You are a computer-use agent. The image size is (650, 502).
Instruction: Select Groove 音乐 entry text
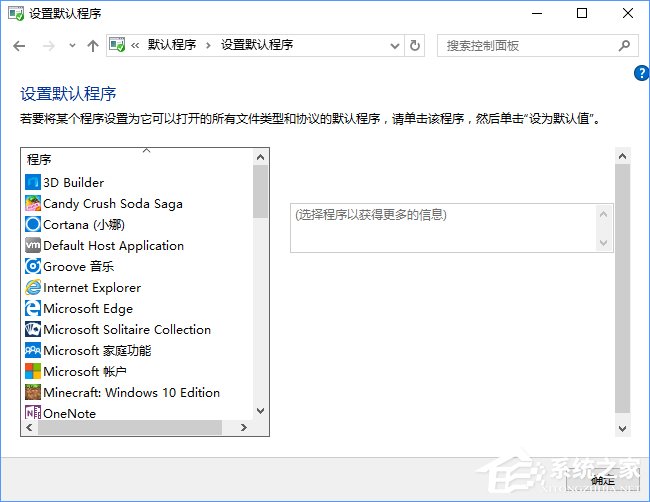tap(78, 267)
